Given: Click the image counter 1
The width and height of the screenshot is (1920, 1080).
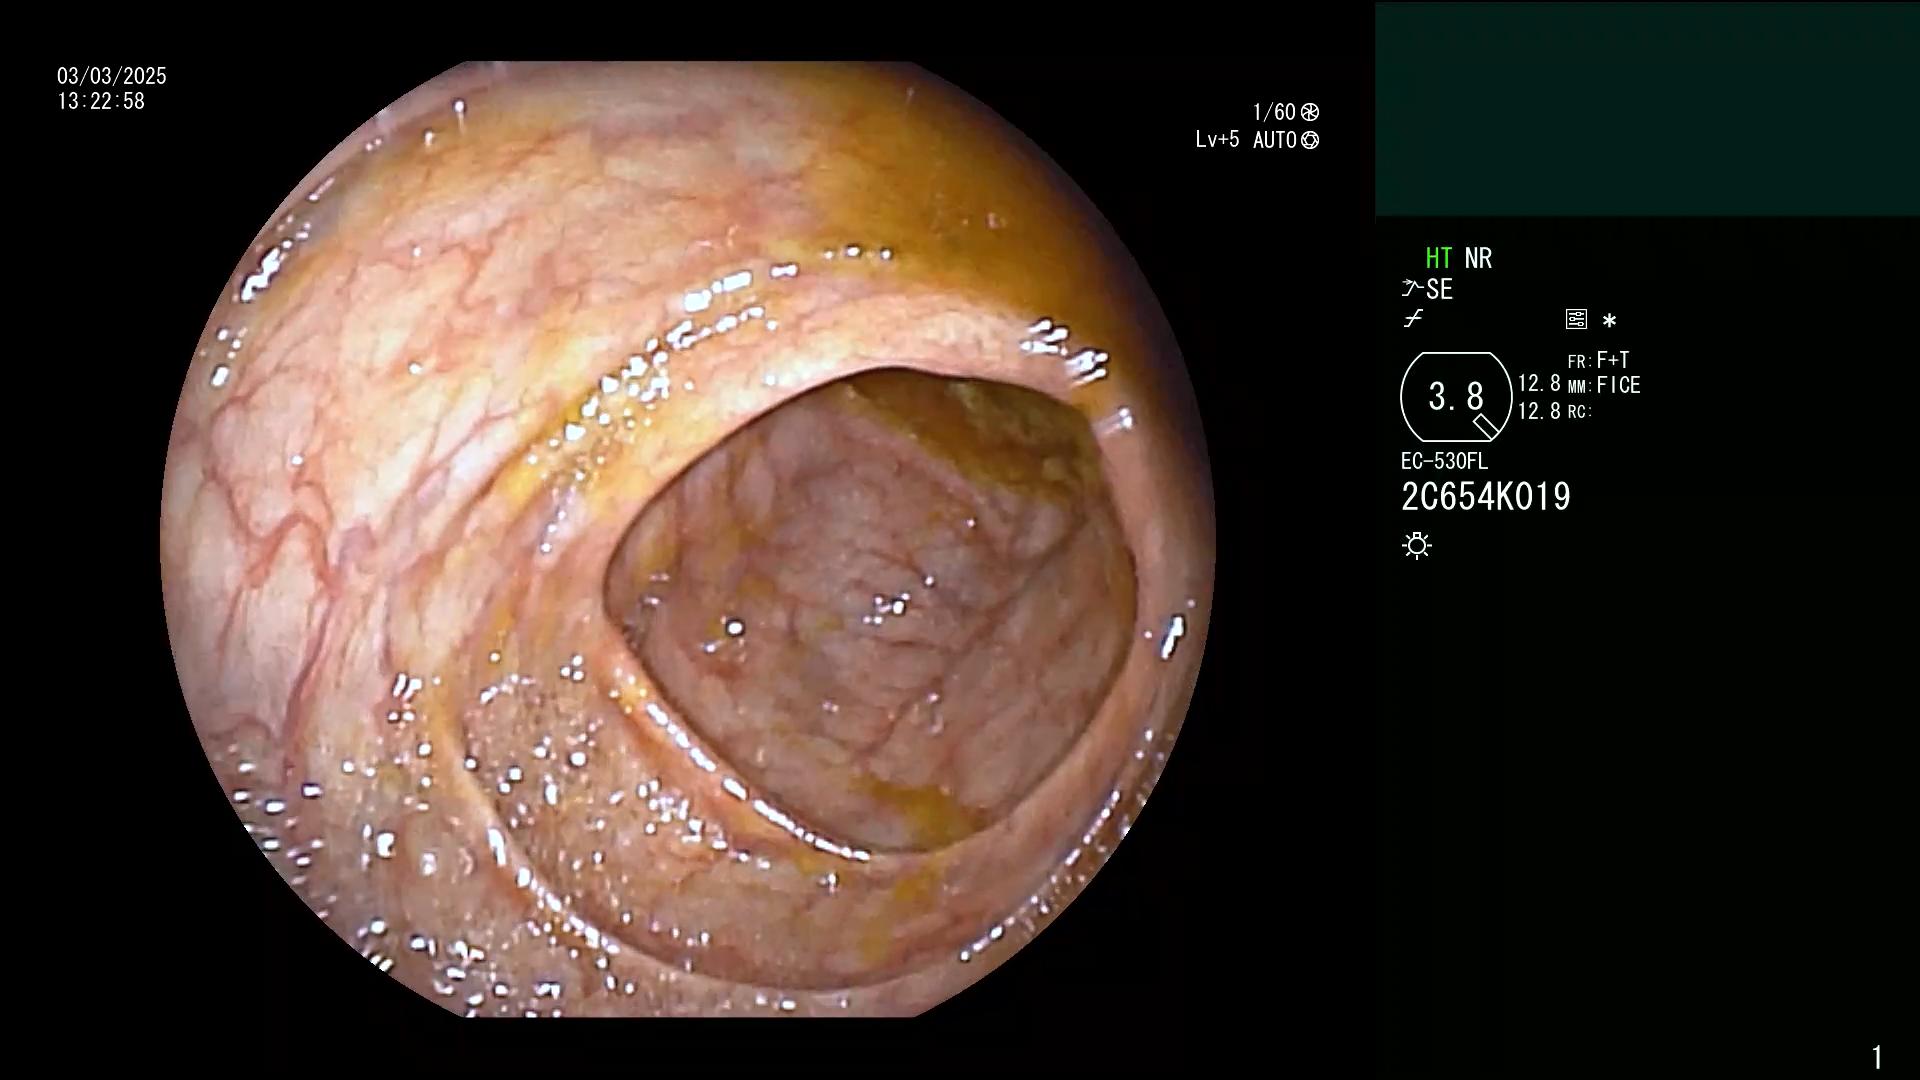Looking at the screenshot, I should tap(1877, 1057).
